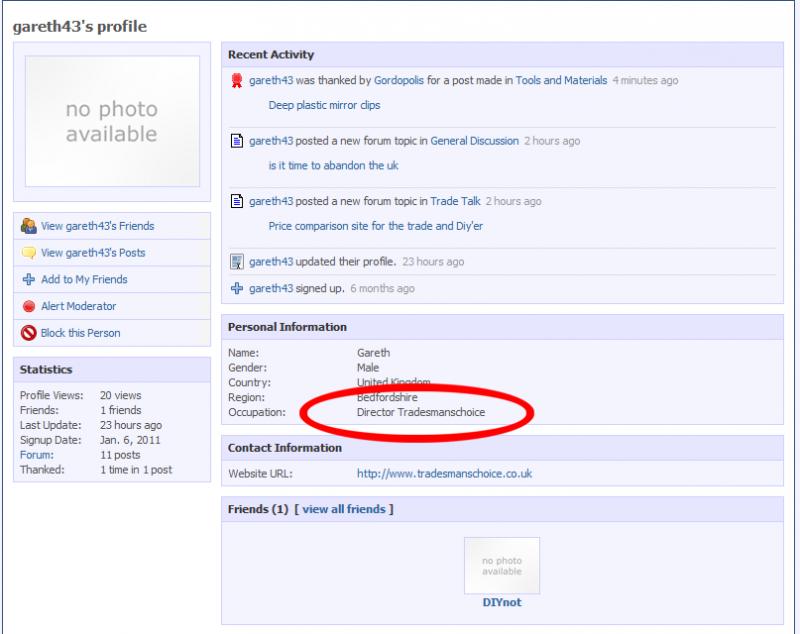Click the signed up plus icon

[237, 288]
